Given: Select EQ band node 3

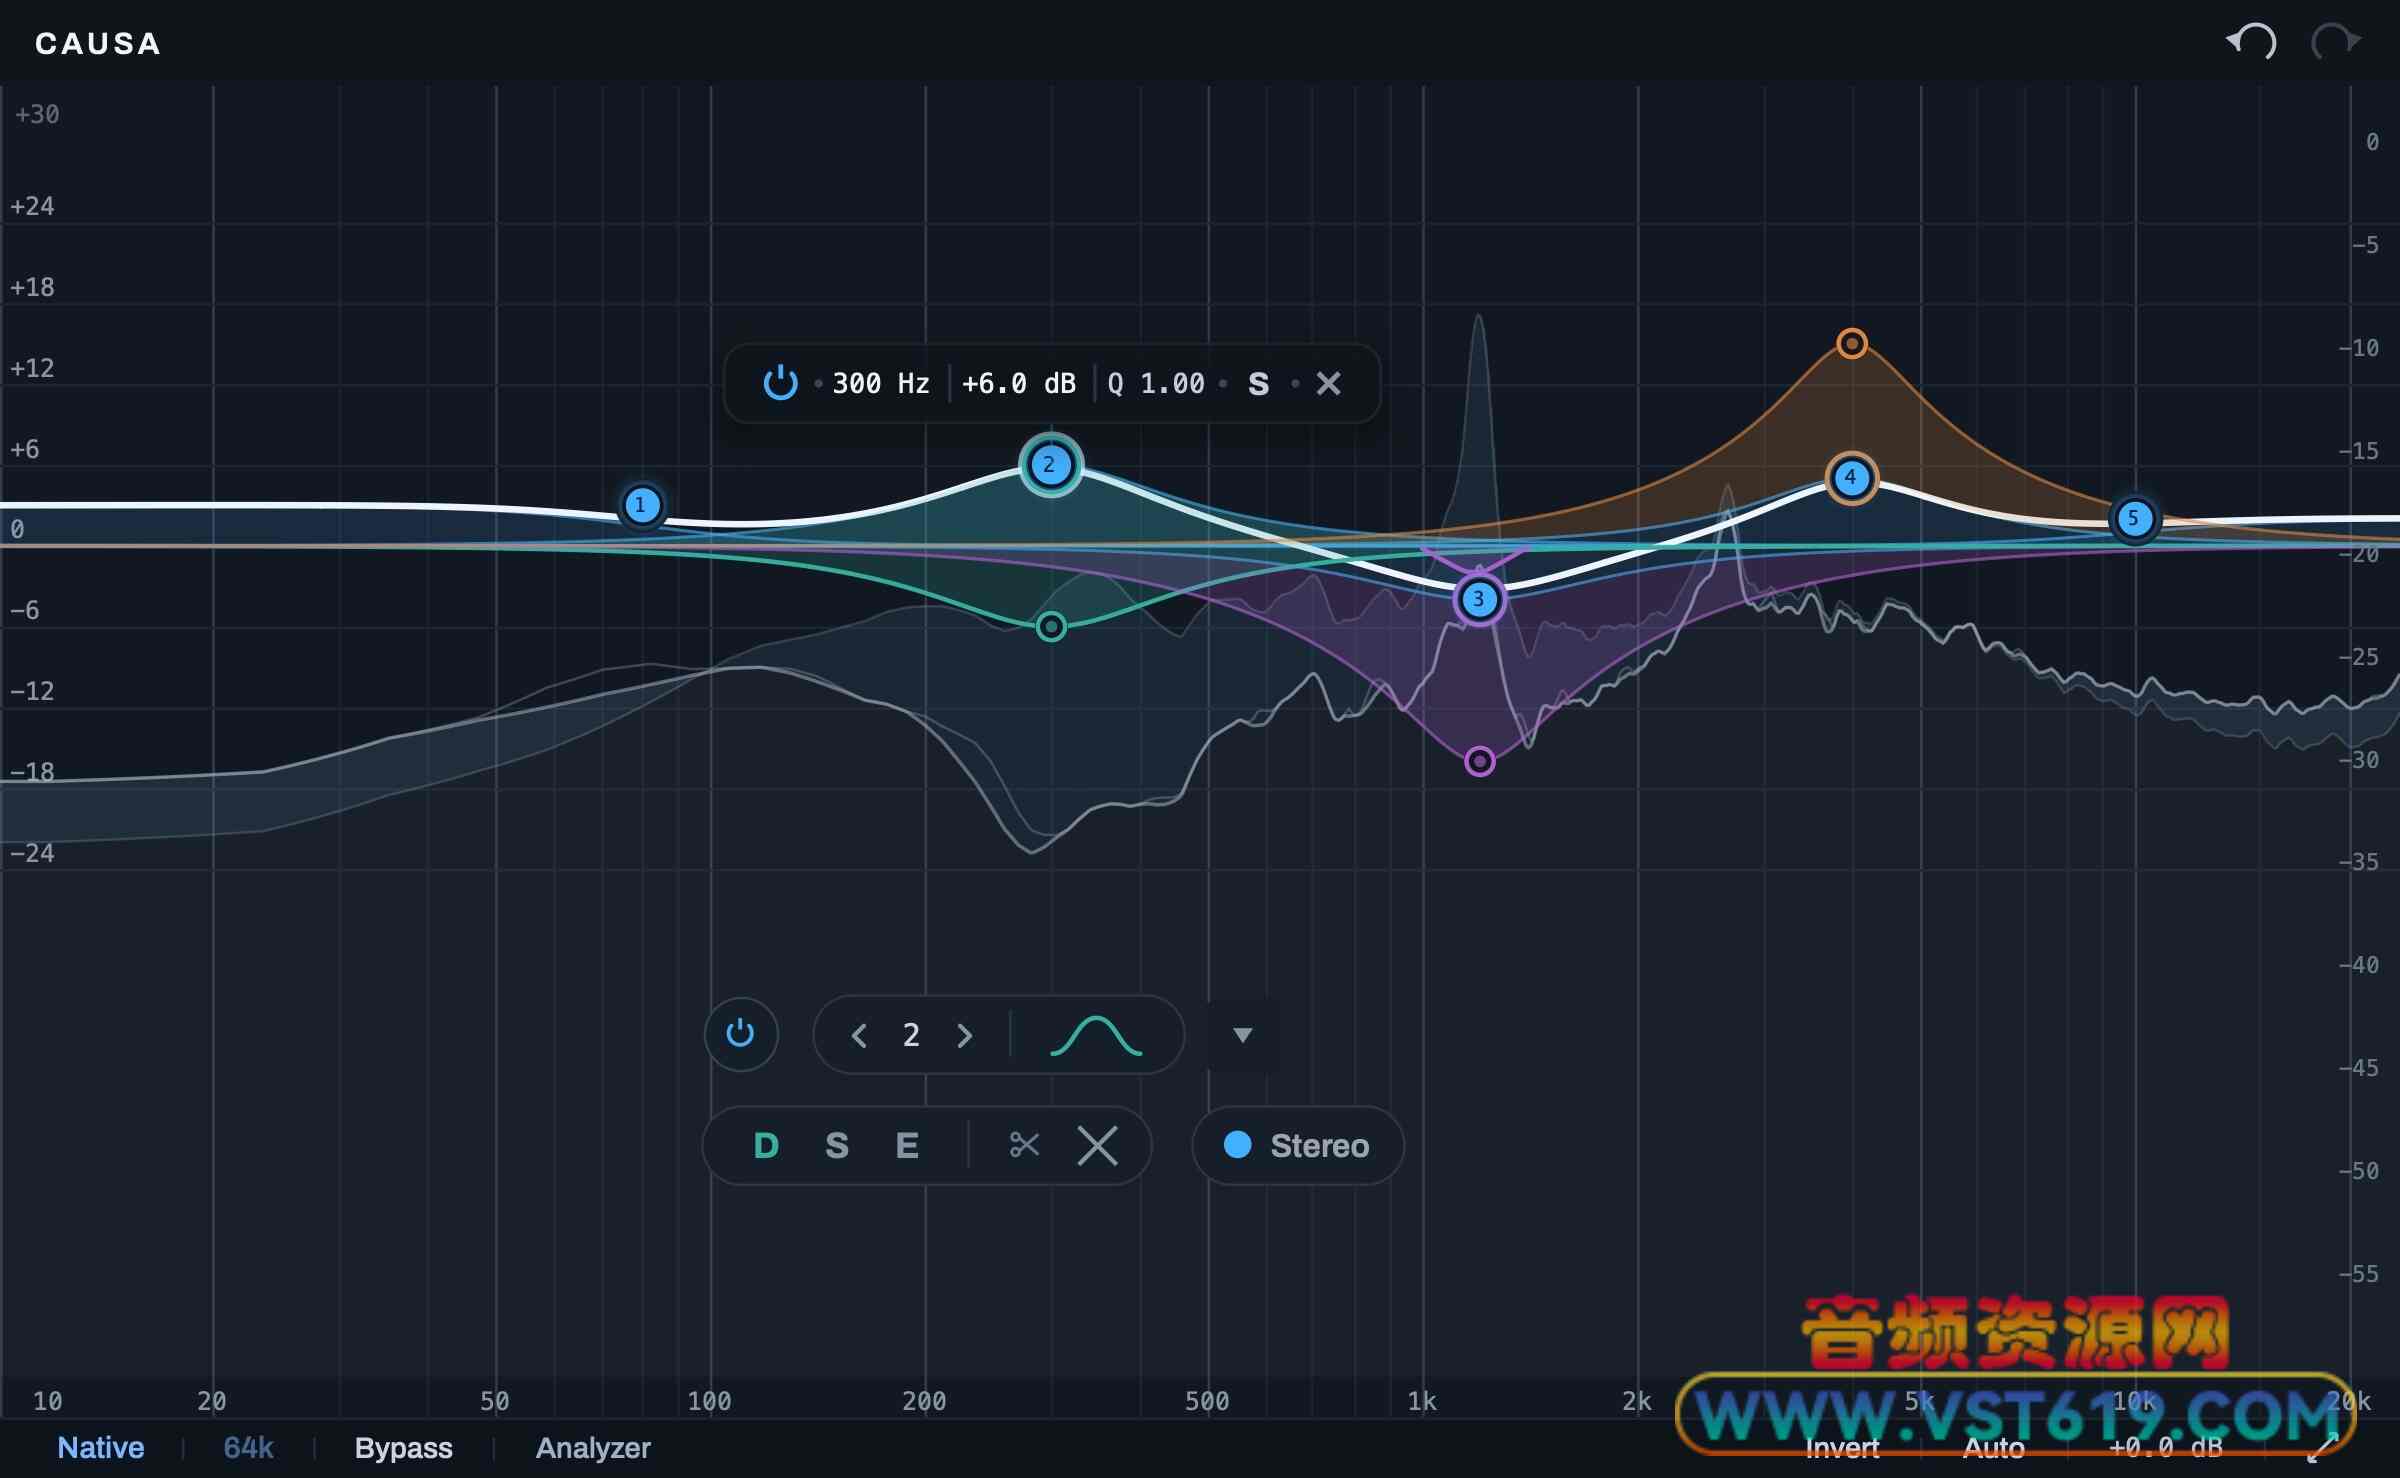Looking at the screenshot, I should (1479, 600).
